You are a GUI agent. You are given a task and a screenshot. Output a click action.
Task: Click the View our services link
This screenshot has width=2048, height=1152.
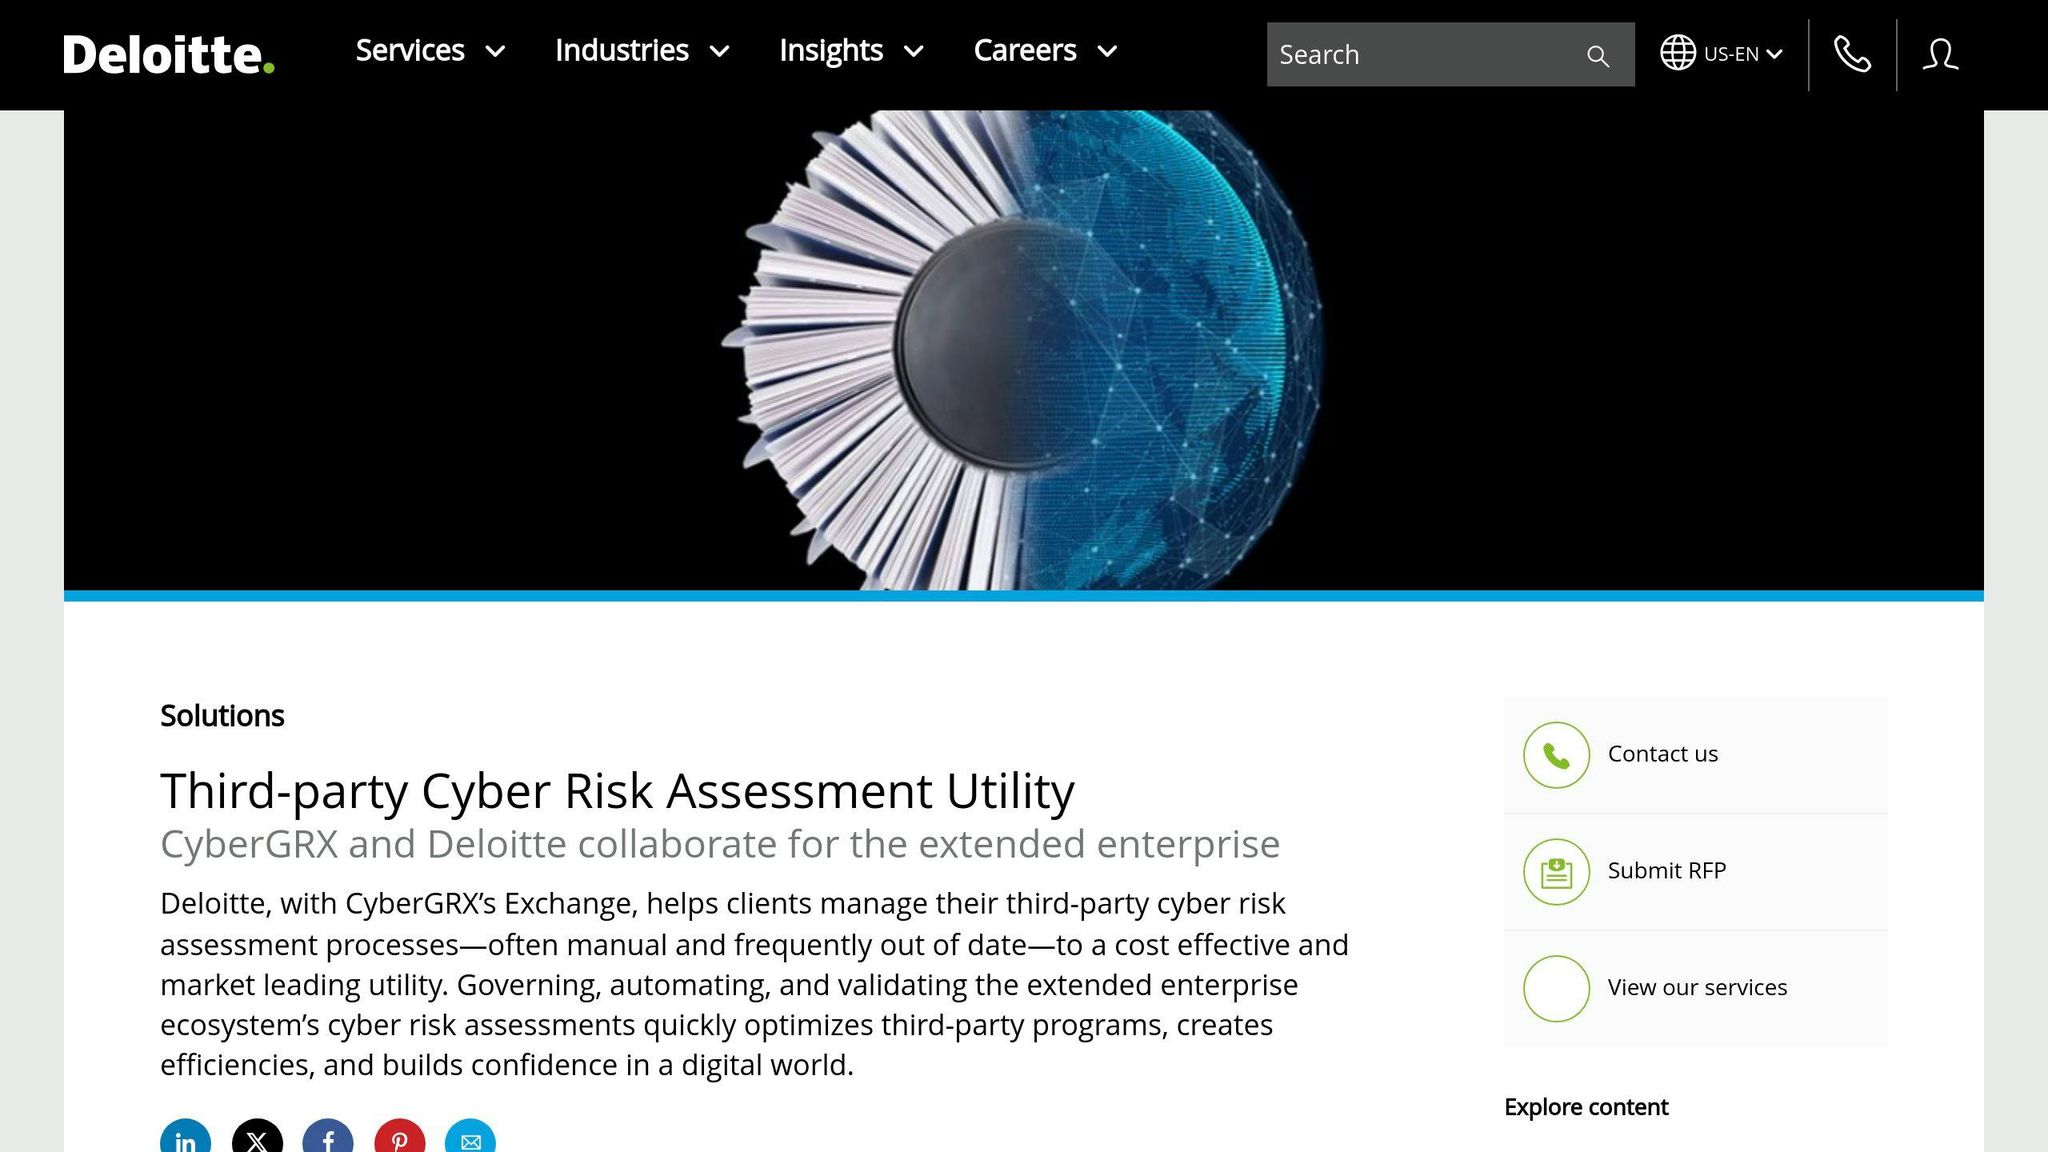(1697, 988)
